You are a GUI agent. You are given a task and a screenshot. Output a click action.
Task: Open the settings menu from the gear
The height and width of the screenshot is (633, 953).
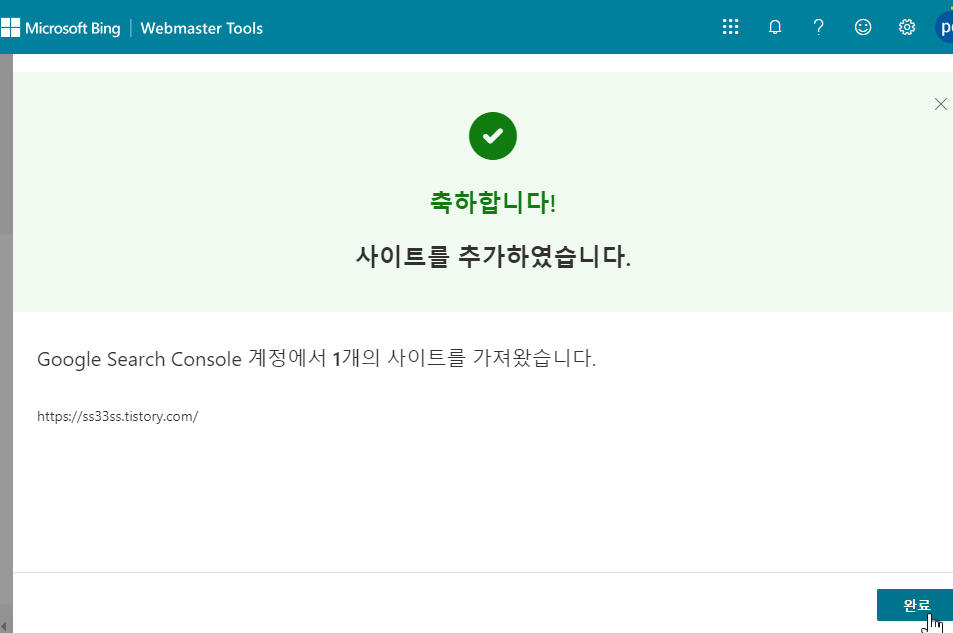906,27
